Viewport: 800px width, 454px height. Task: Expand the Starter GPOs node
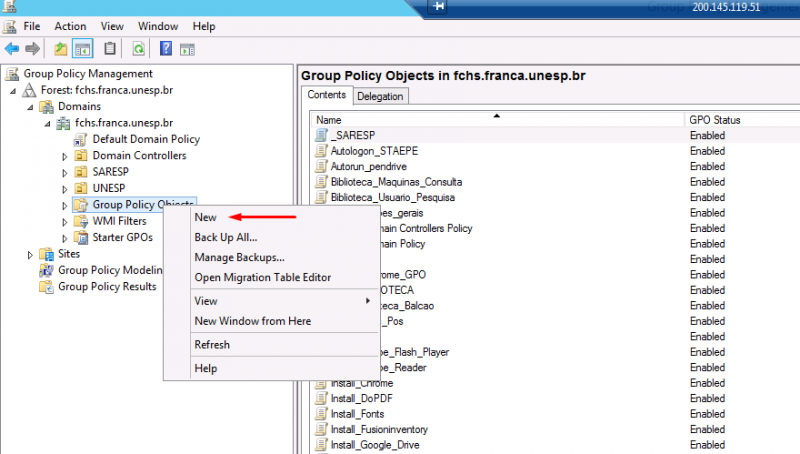tap(65, 238)
